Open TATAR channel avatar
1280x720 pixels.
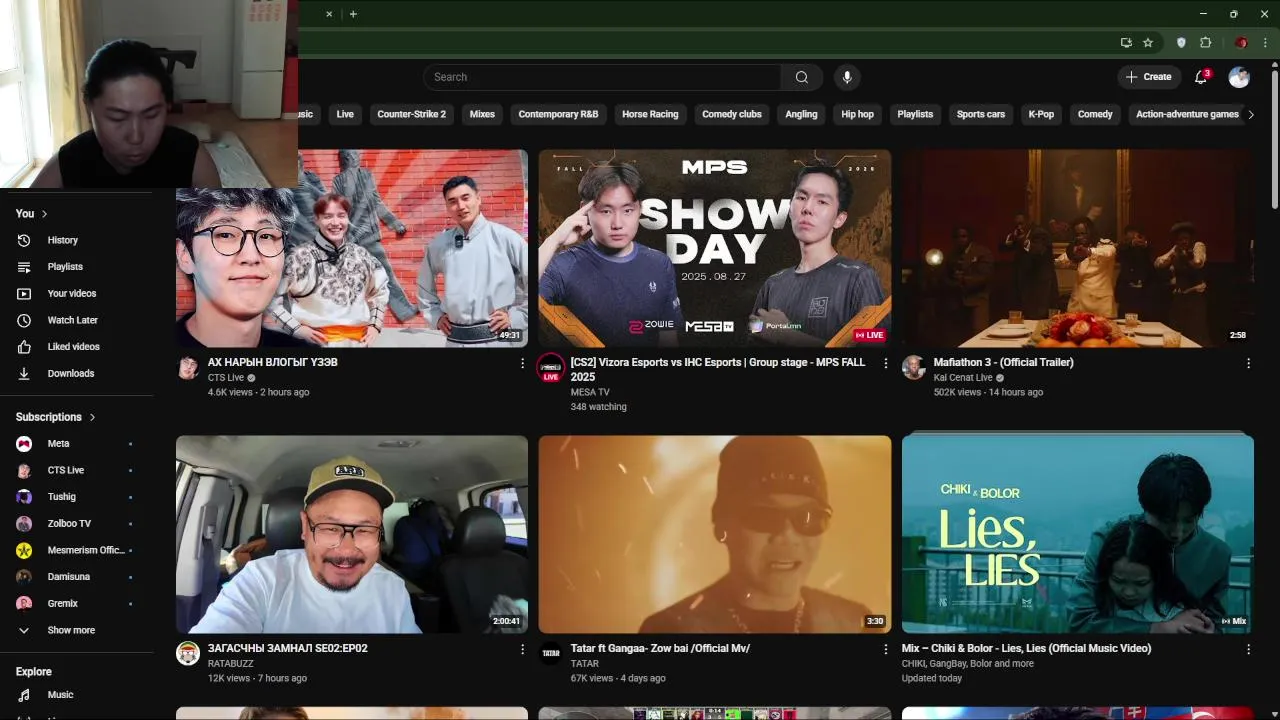click(x=551, y=653)
